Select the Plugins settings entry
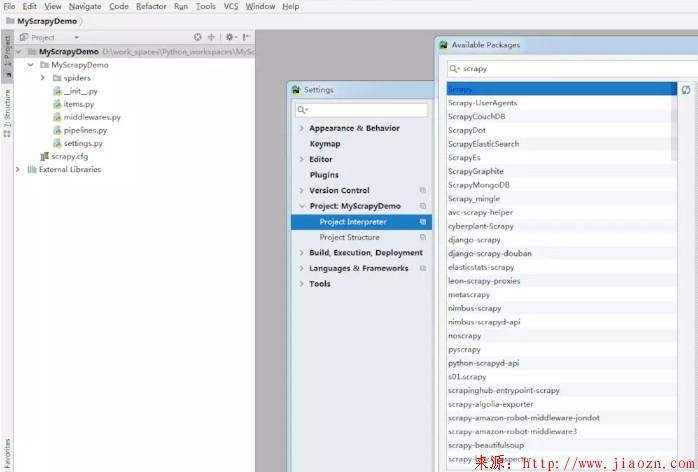Viewport: 698px width, 472px height. click(324, 175)
